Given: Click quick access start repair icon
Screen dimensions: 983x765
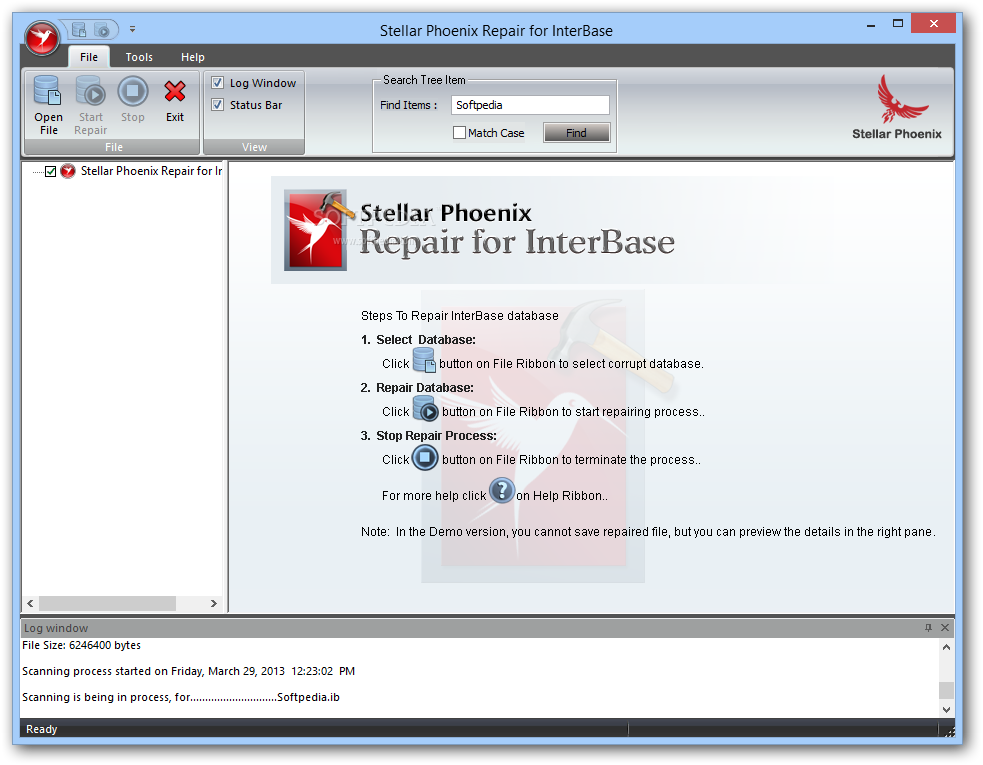Looking at the screenshot, I should pyautogui.click(x=102, y=29).
